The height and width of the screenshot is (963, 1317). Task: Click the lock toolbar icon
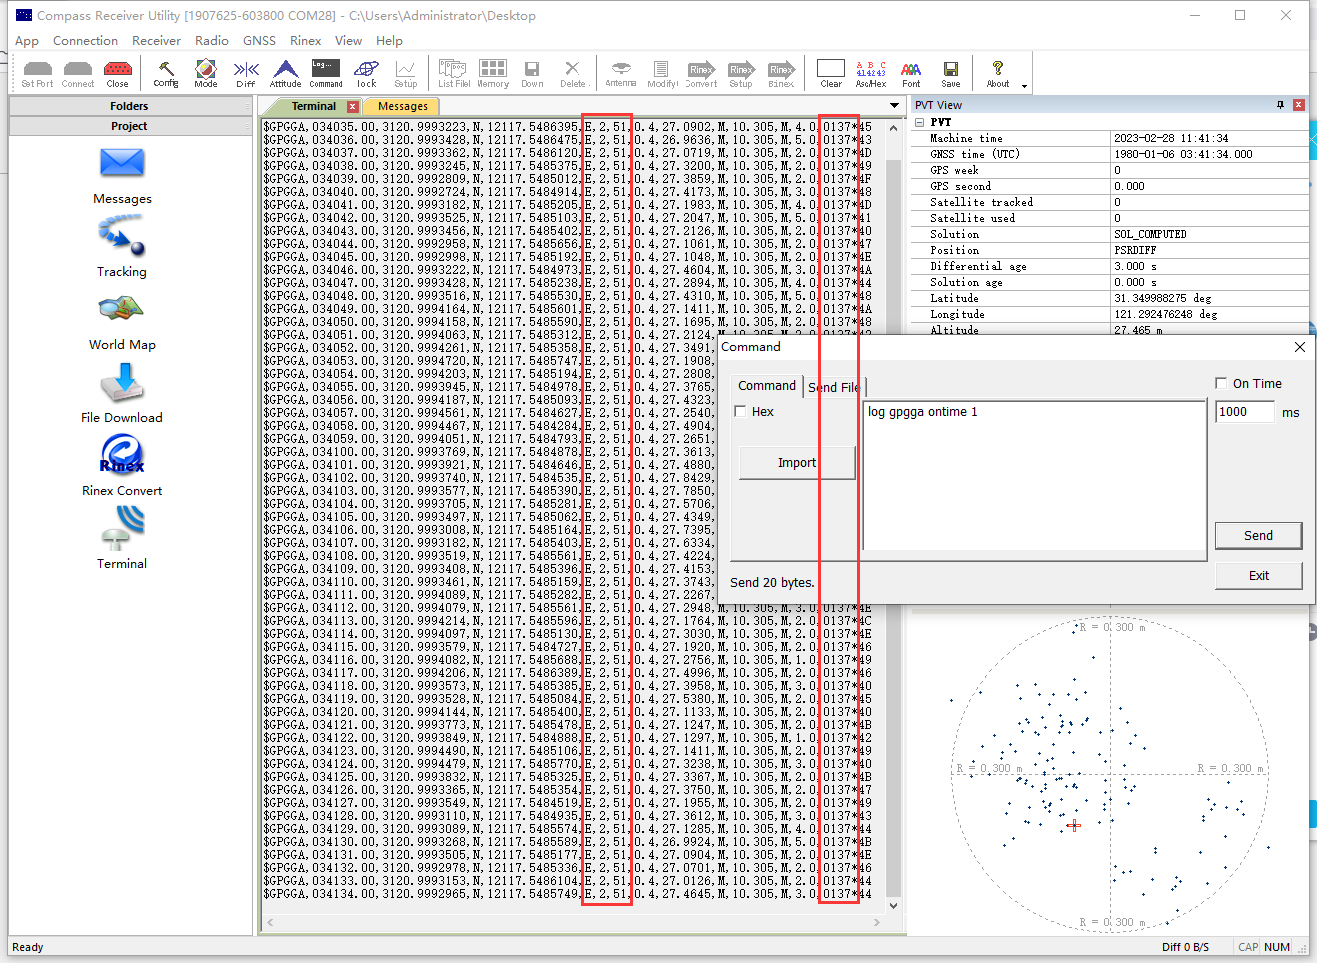367,73
